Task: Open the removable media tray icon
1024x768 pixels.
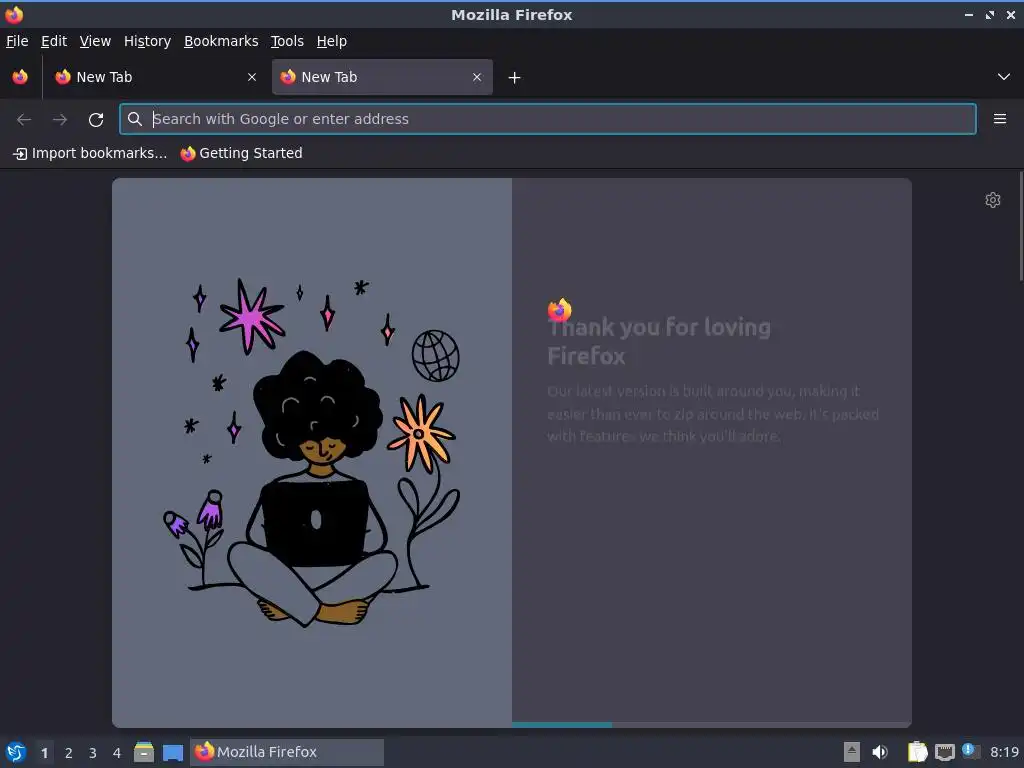Action: (x=852, y=752)
